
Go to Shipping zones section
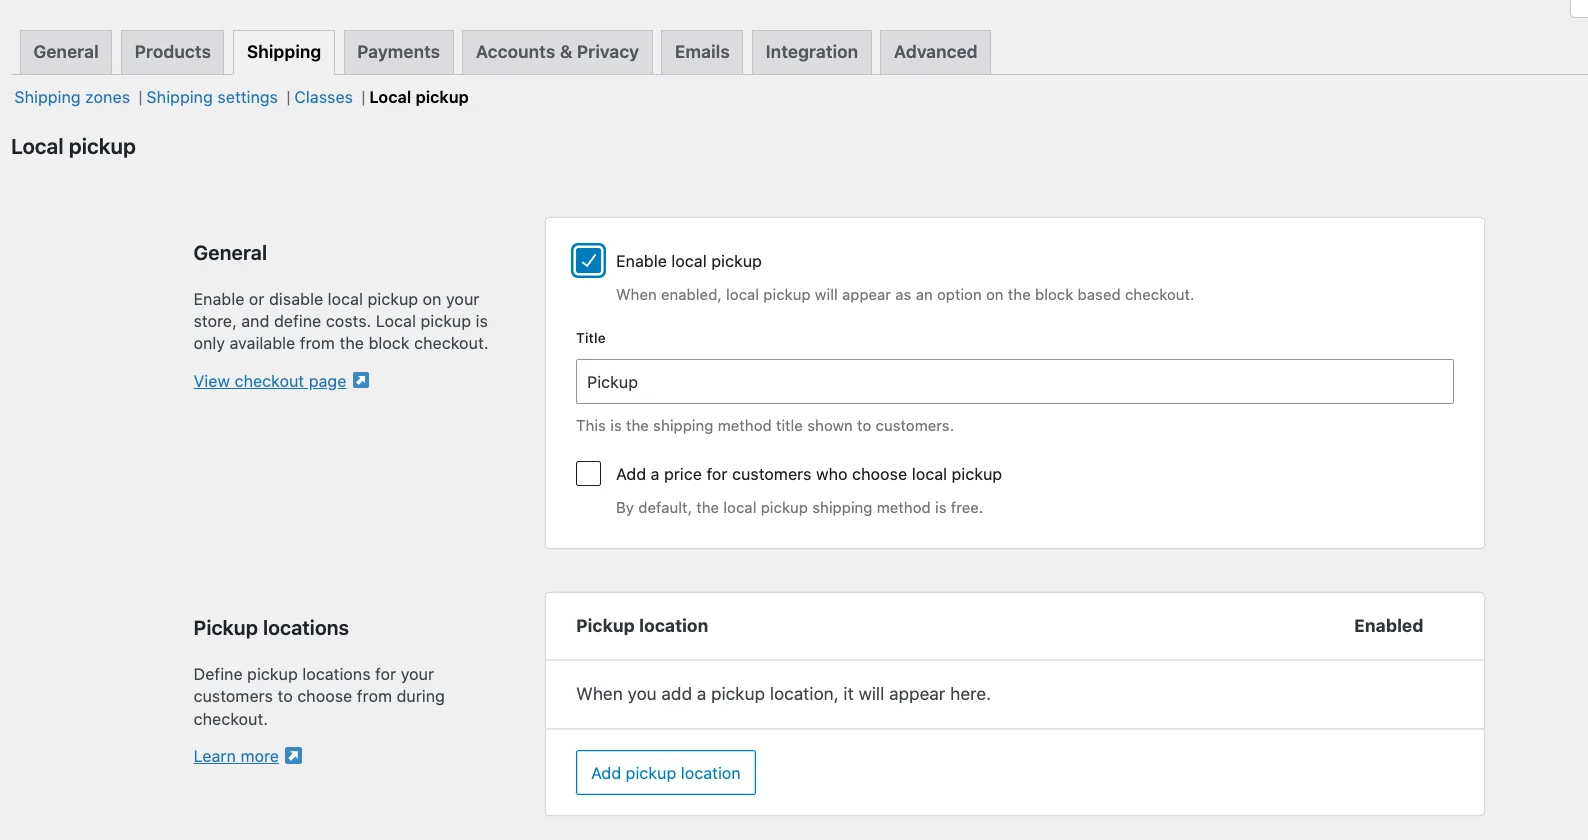72,97
